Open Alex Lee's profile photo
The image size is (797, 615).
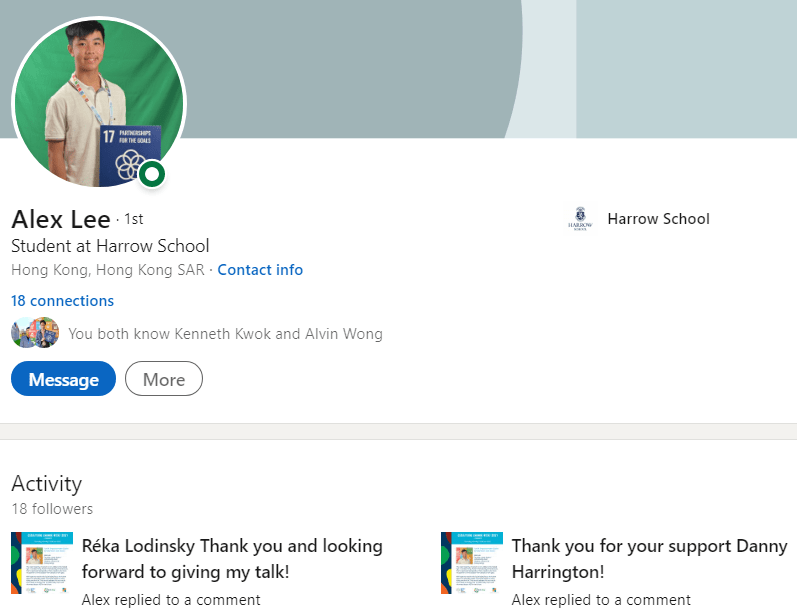coord(98,102)
